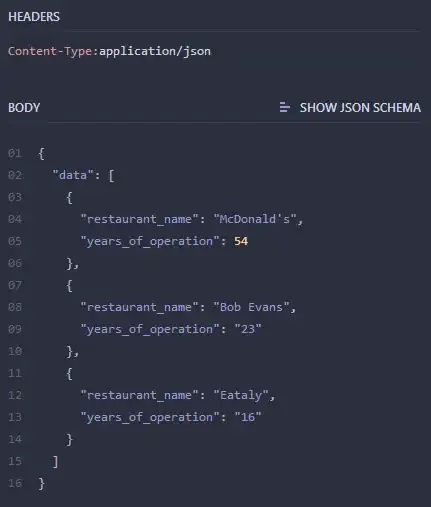This screenshot has width=431, height=507.
Task: Click the "Eataly" string value
Action: point(241,395)
